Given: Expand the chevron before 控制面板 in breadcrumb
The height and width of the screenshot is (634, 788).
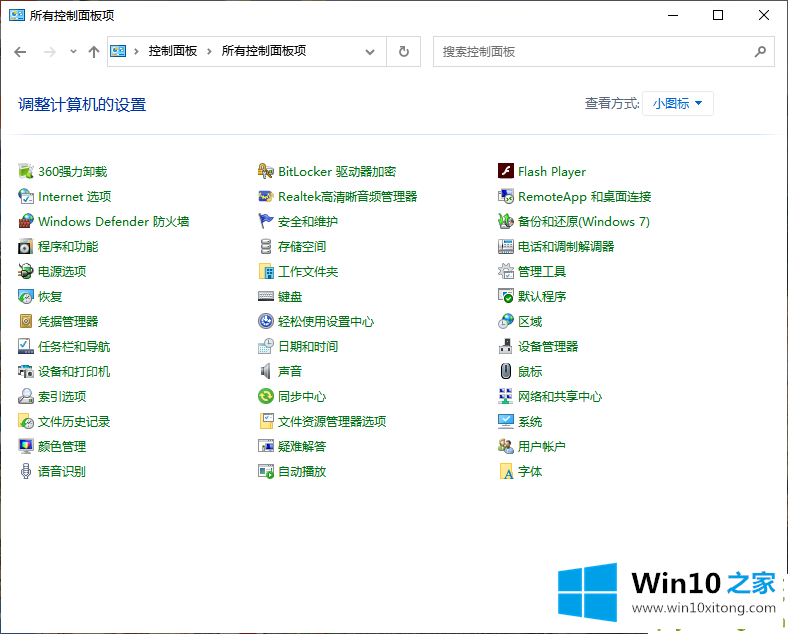Looking at the screenshot, I should coord(136,51).
